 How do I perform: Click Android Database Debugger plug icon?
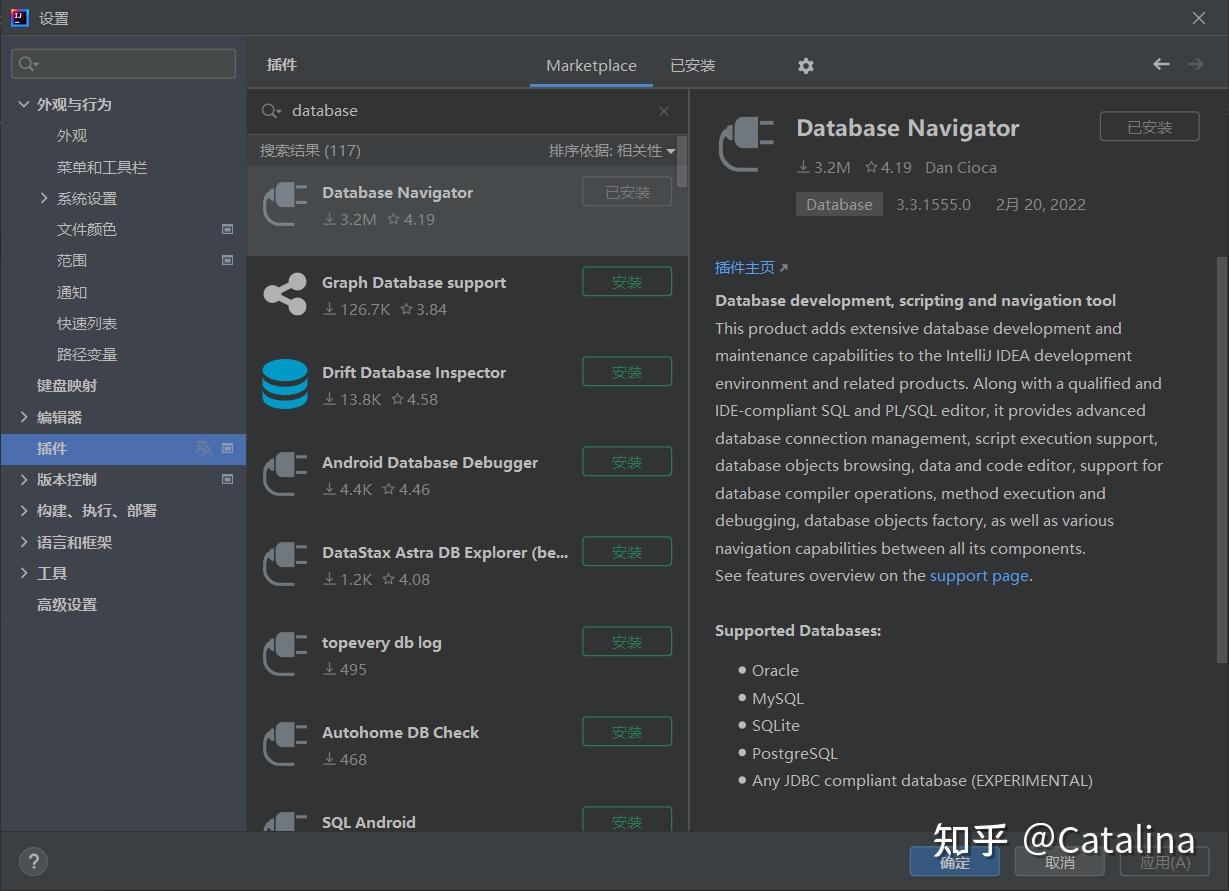click(285, 475)
